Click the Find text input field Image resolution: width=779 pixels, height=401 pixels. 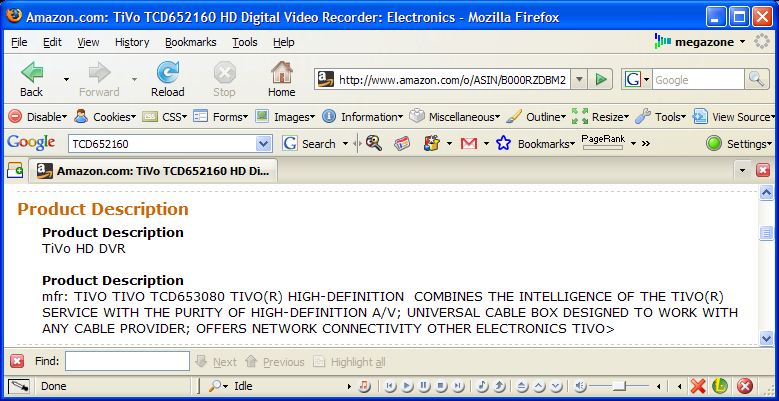[x=127, y=361]
